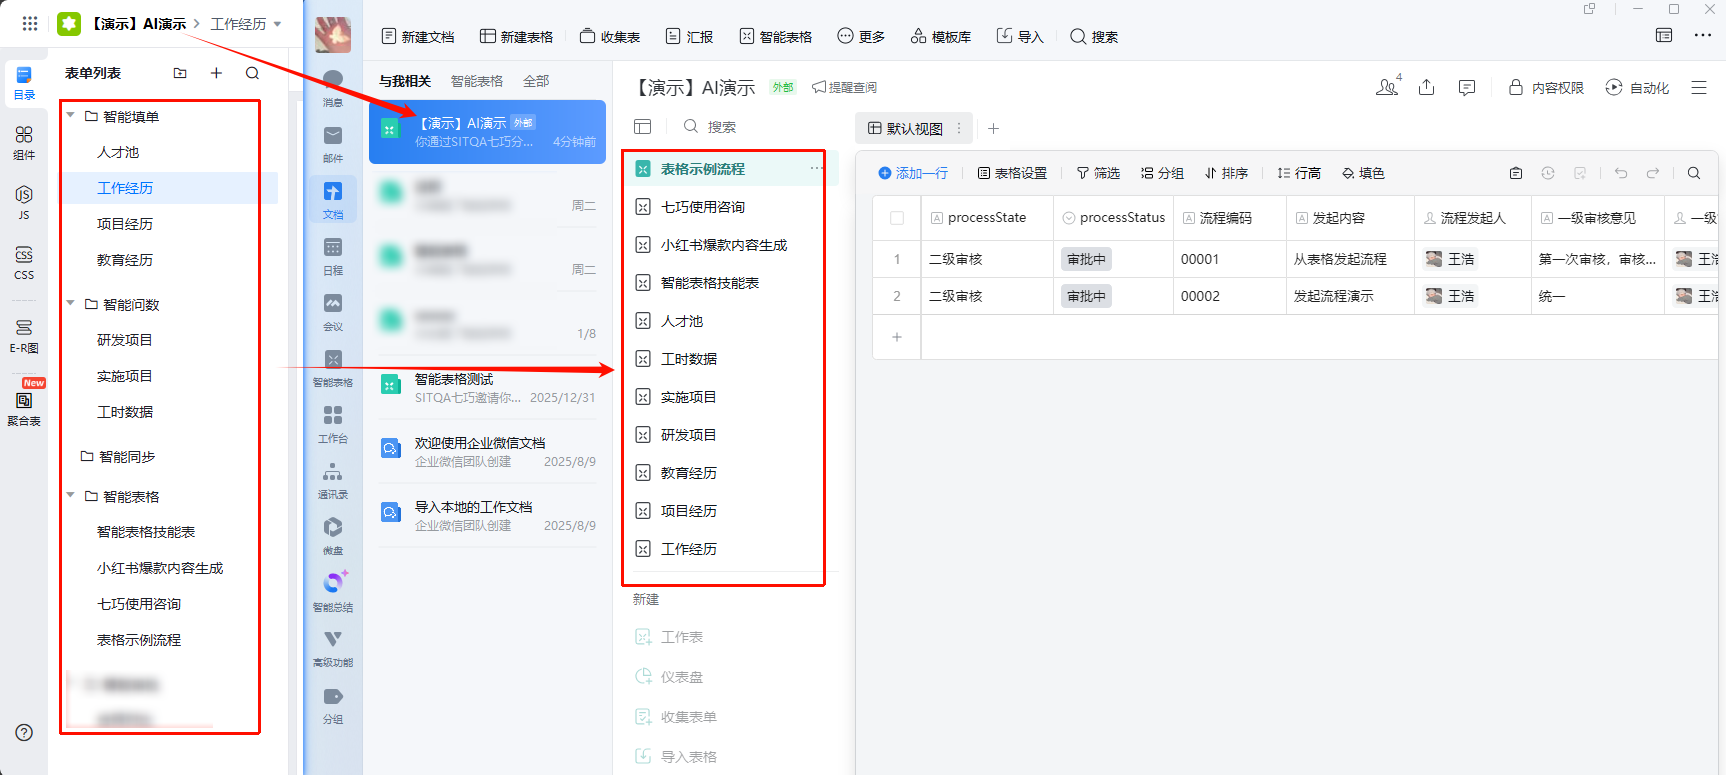Screen dimensions: 1726x775
Task: Click the 添加一行 button
Action: (913, 173)
